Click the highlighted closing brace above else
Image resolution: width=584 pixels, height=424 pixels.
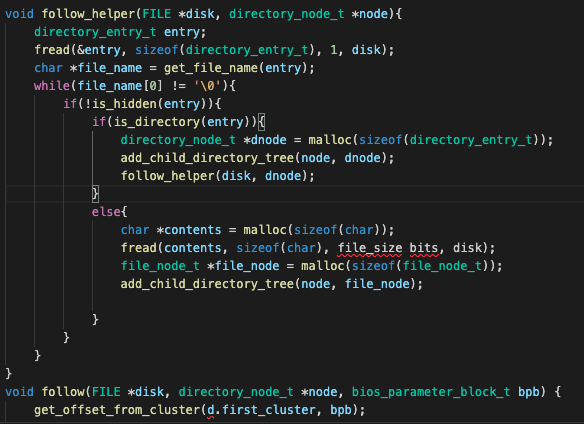(x=95, y=194)
